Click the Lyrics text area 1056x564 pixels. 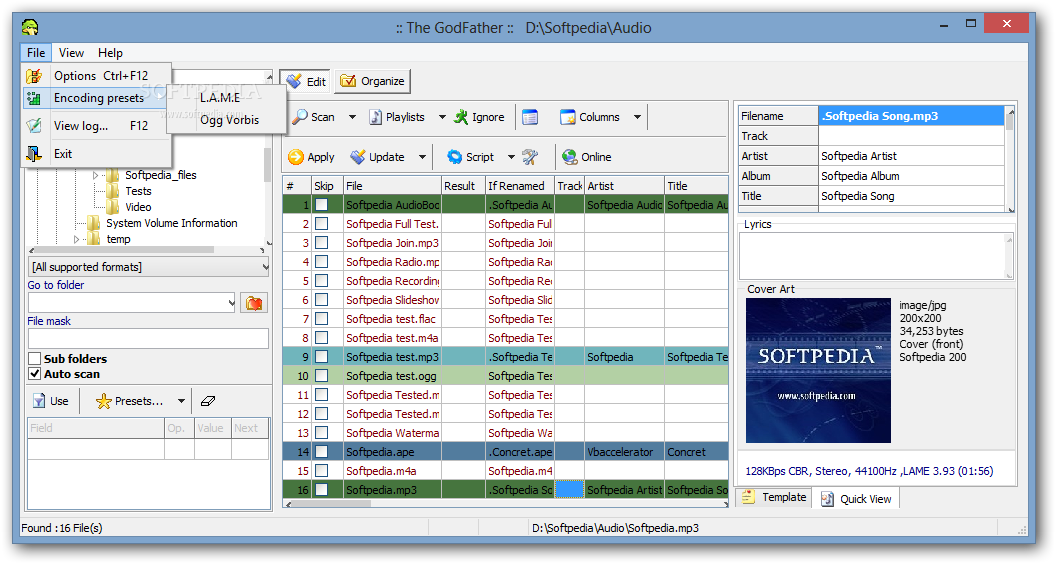coord(876,256)
